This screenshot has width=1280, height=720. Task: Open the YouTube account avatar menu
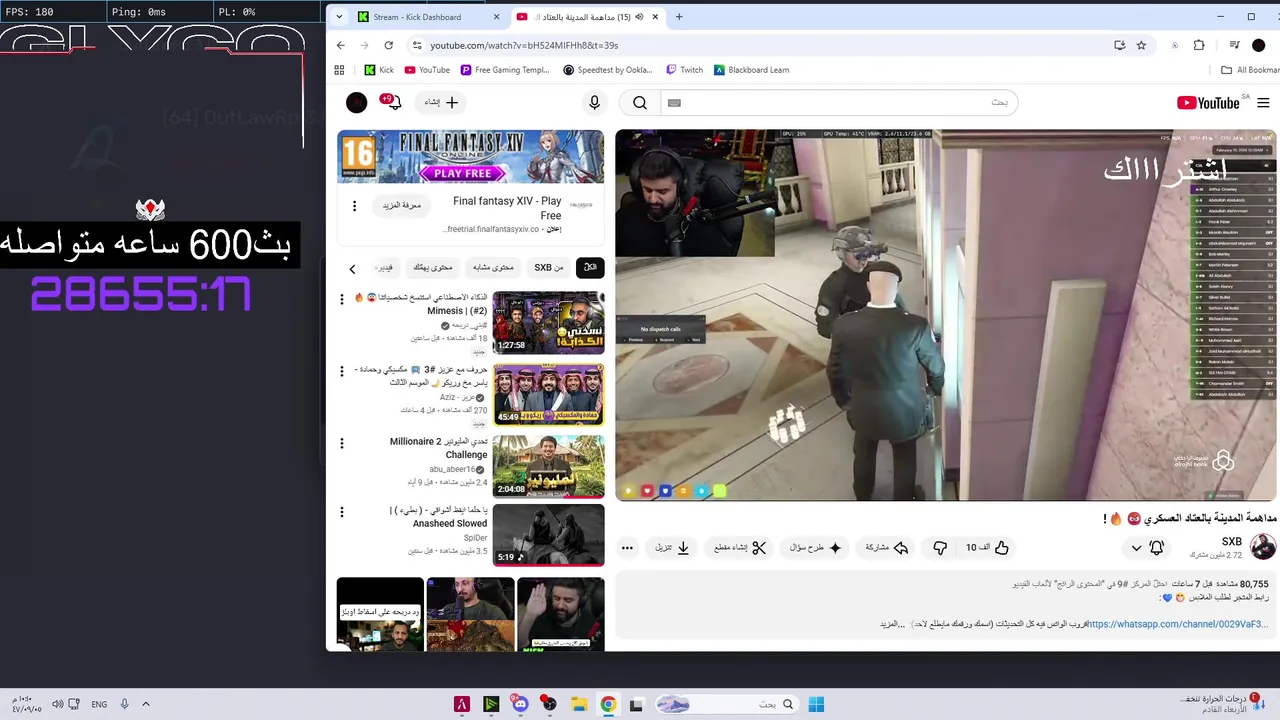[356, 102]
